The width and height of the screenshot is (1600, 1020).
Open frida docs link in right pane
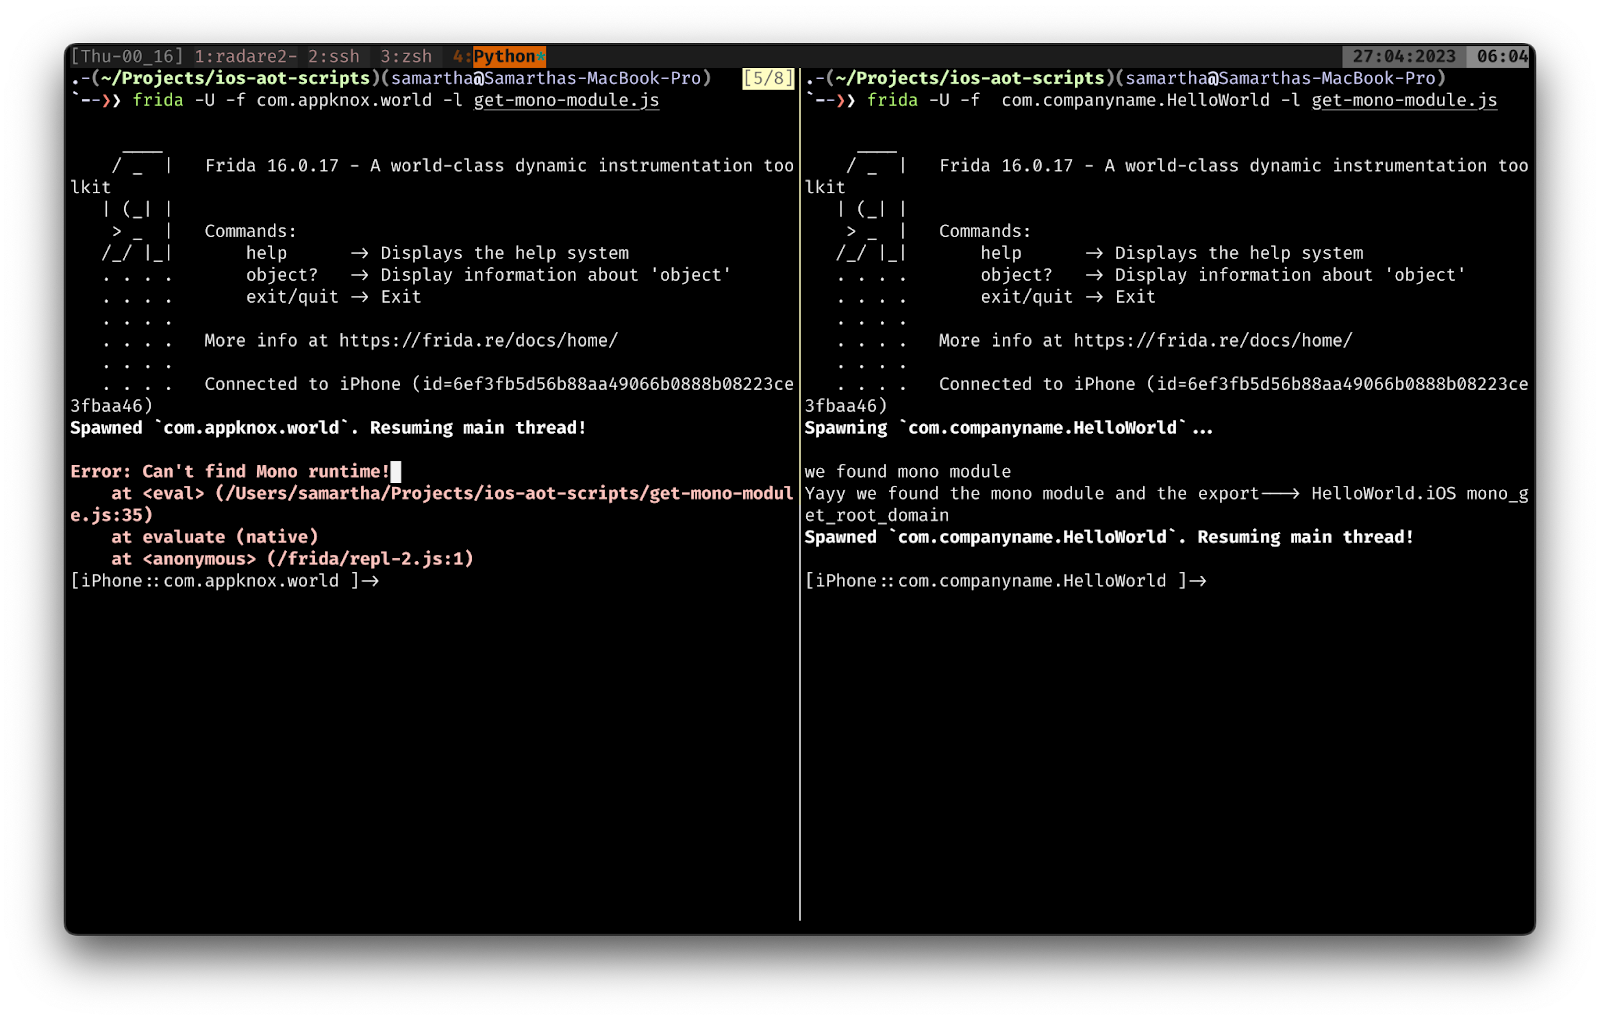click(x=1213, y=341)
